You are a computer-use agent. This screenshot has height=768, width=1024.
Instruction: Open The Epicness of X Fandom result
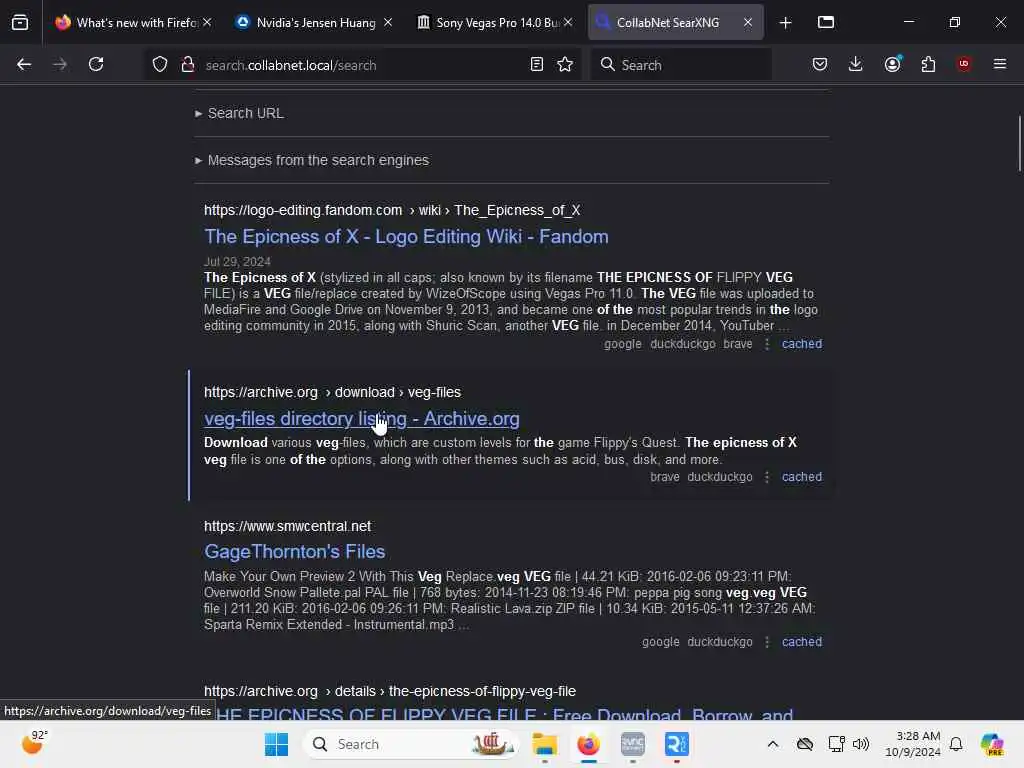406,236
